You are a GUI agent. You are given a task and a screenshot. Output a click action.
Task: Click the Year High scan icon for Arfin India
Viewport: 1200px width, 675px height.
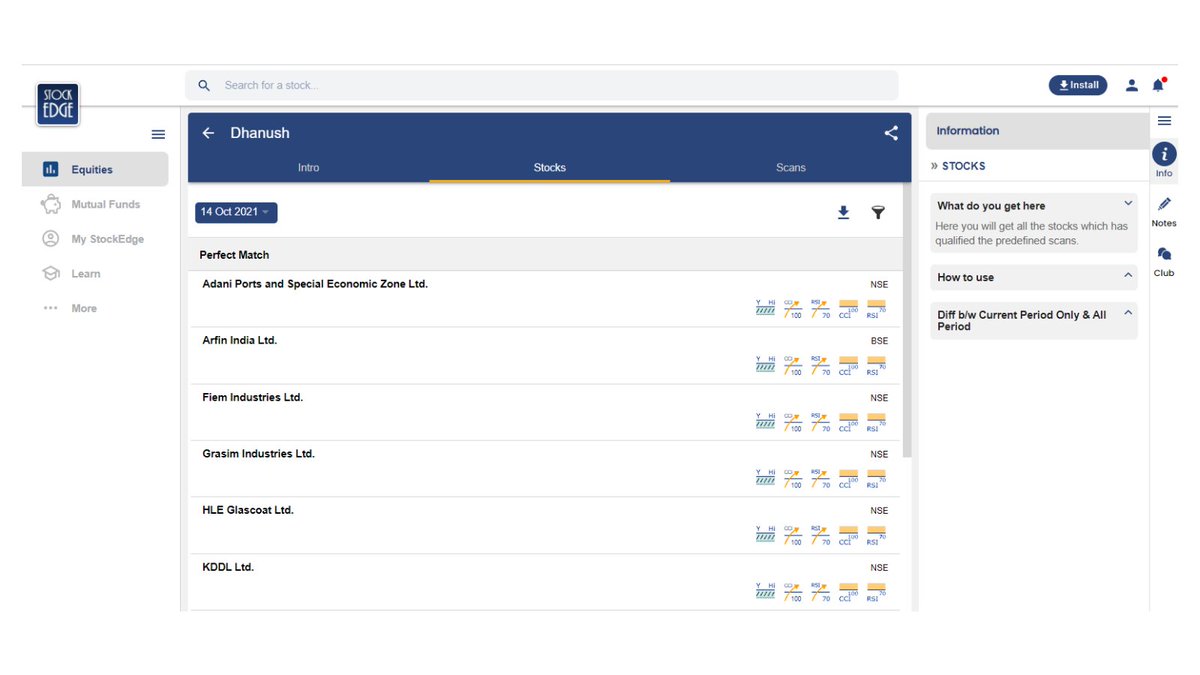point(766,365)
